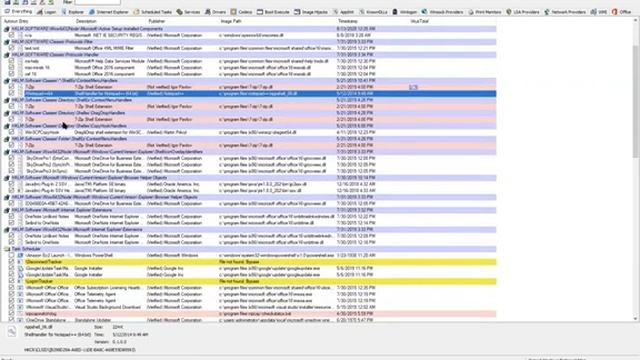
Task: Click the Print Monitors tab printer icon
Action: 471,12
